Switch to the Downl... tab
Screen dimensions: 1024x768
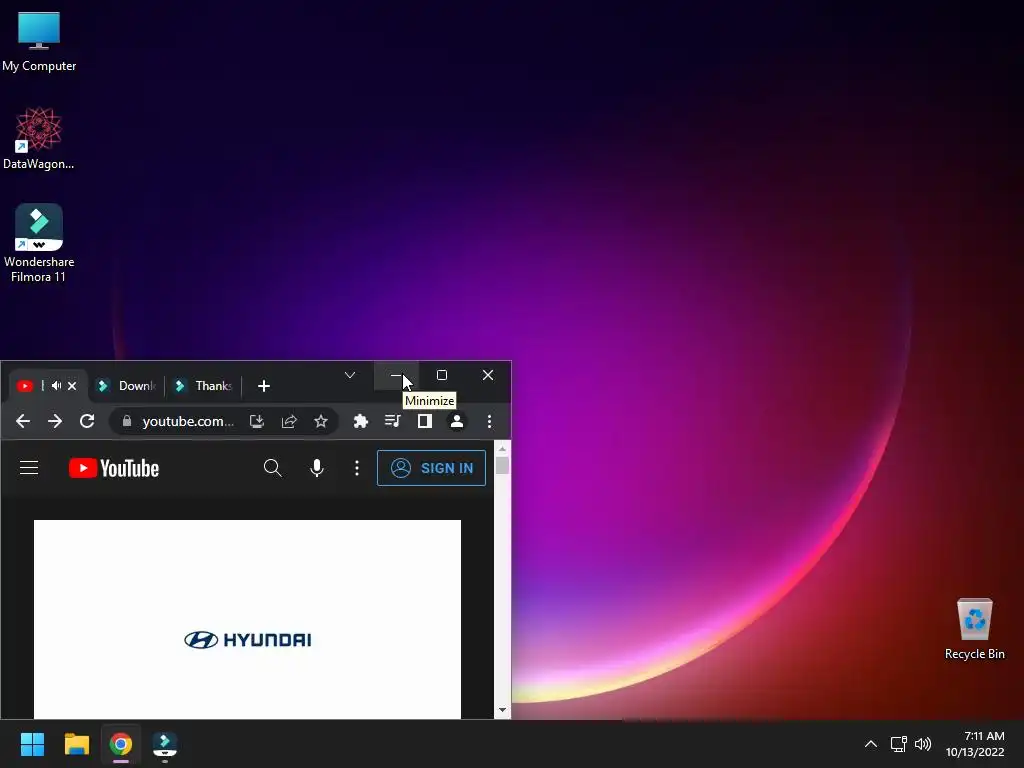coord(127,386)
